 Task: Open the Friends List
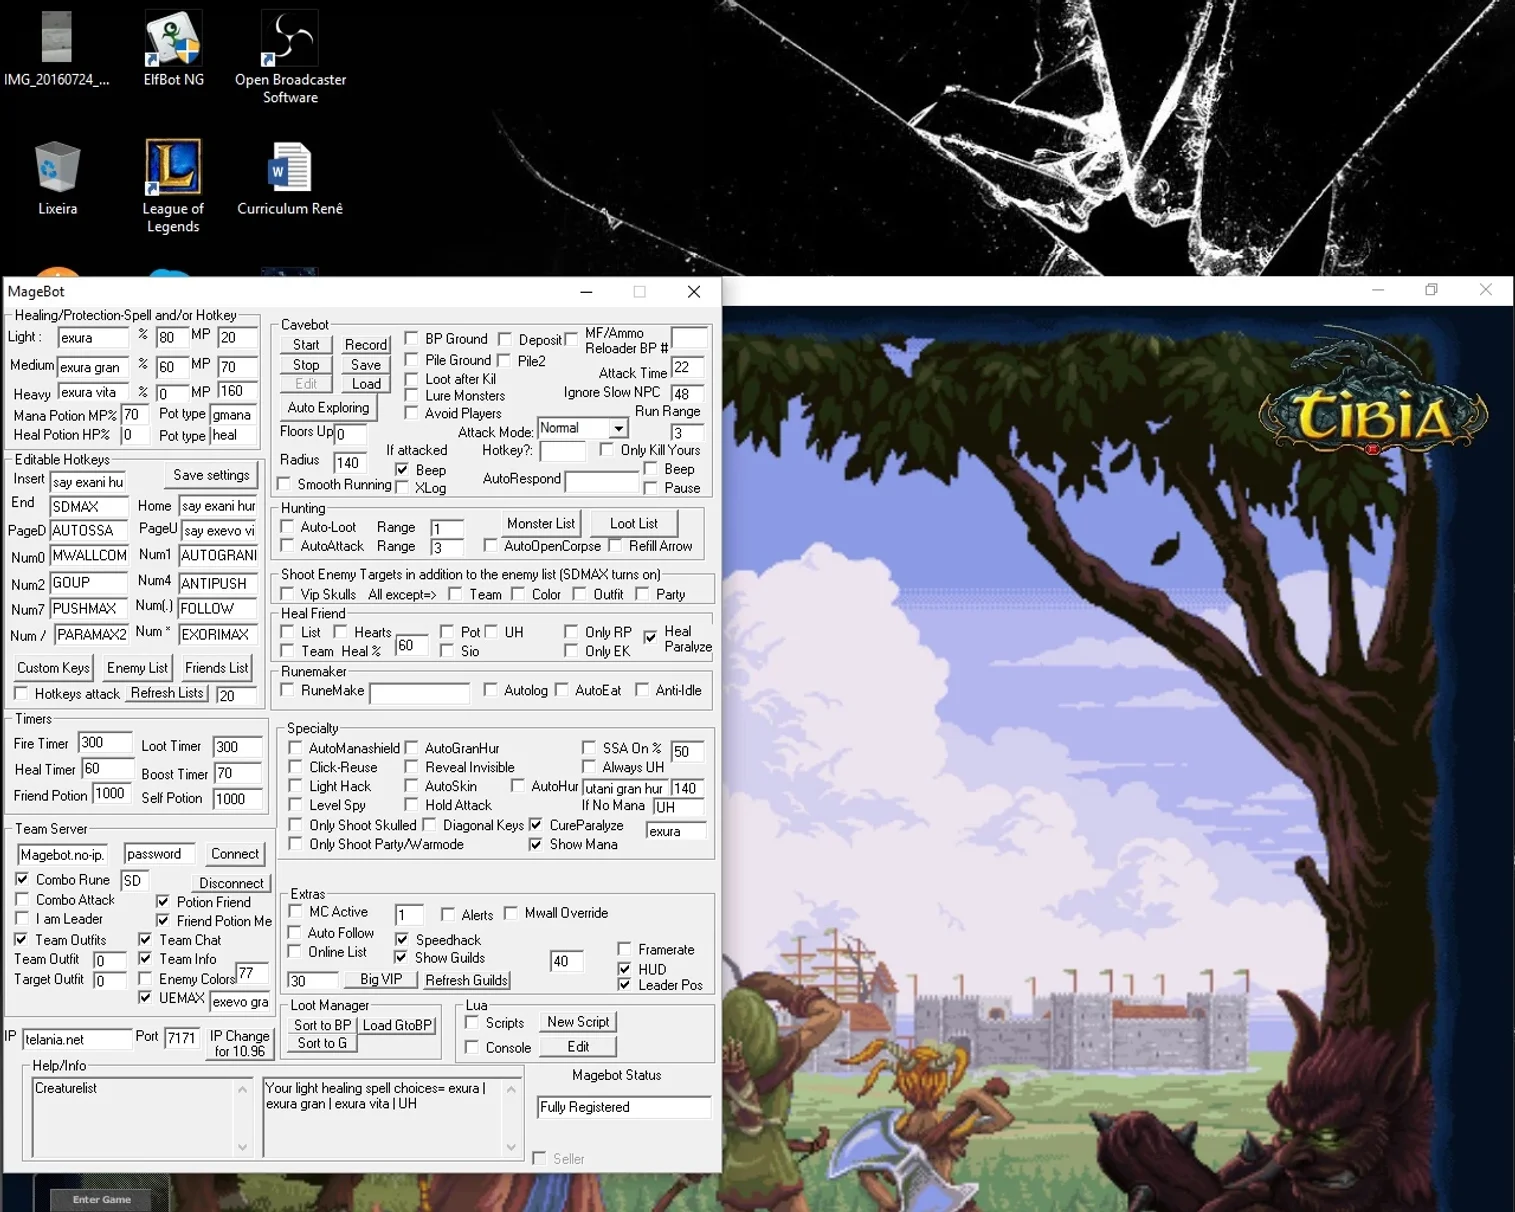(x=217, y=668)
